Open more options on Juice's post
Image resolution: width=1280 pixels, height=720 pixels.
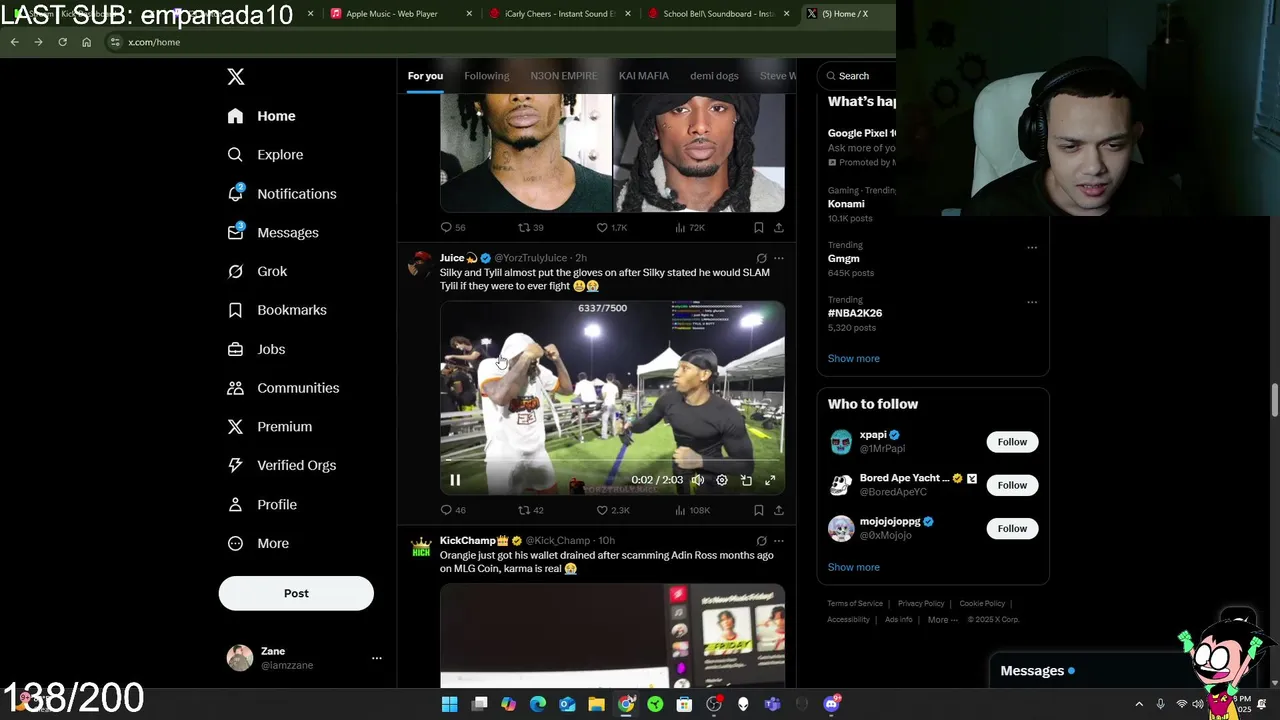(x=779, y=258)
